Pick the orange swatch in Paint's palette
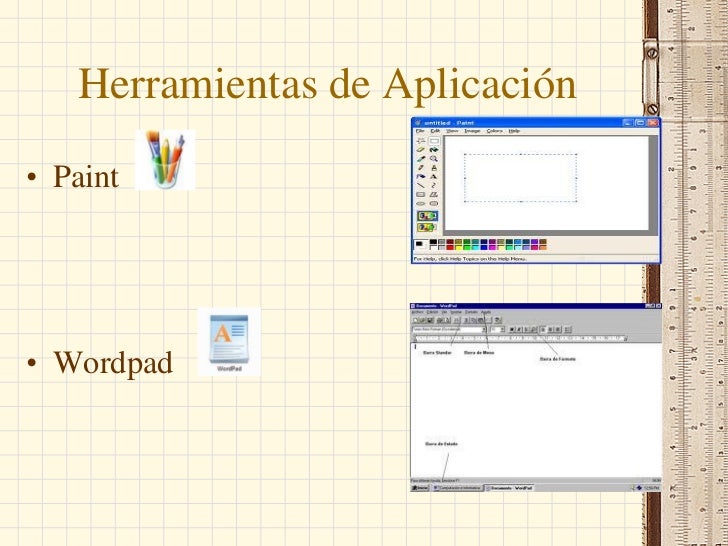728x546 pixels. [x=543, y=247]
